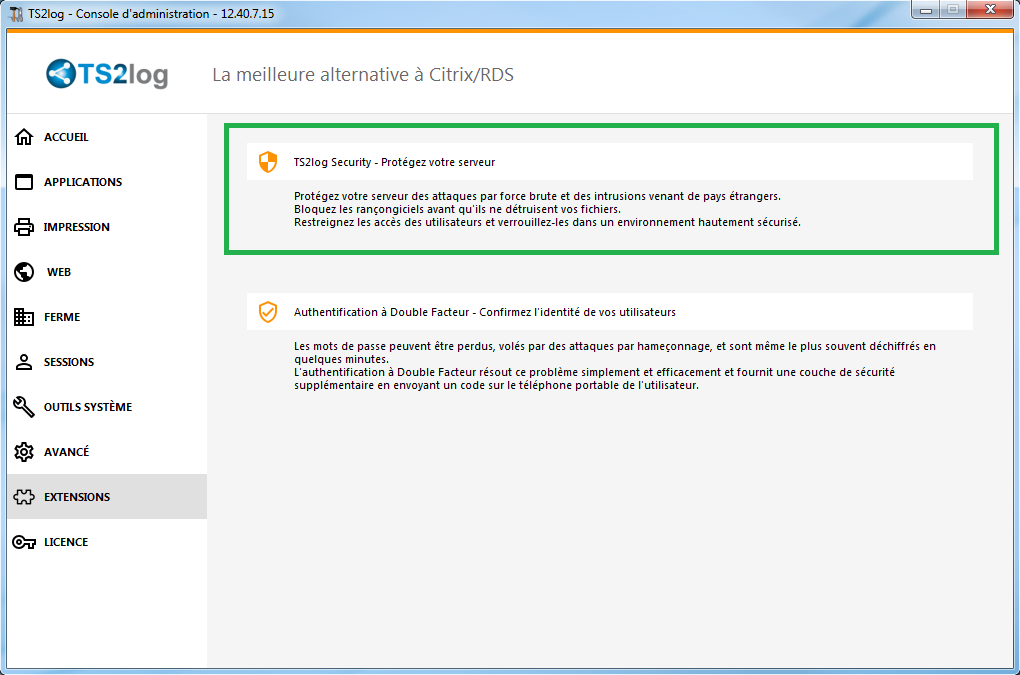The height and width of the screenshot is (675, 1020).
Task: Click the Outils Système wrench icon
Action: 24,407
